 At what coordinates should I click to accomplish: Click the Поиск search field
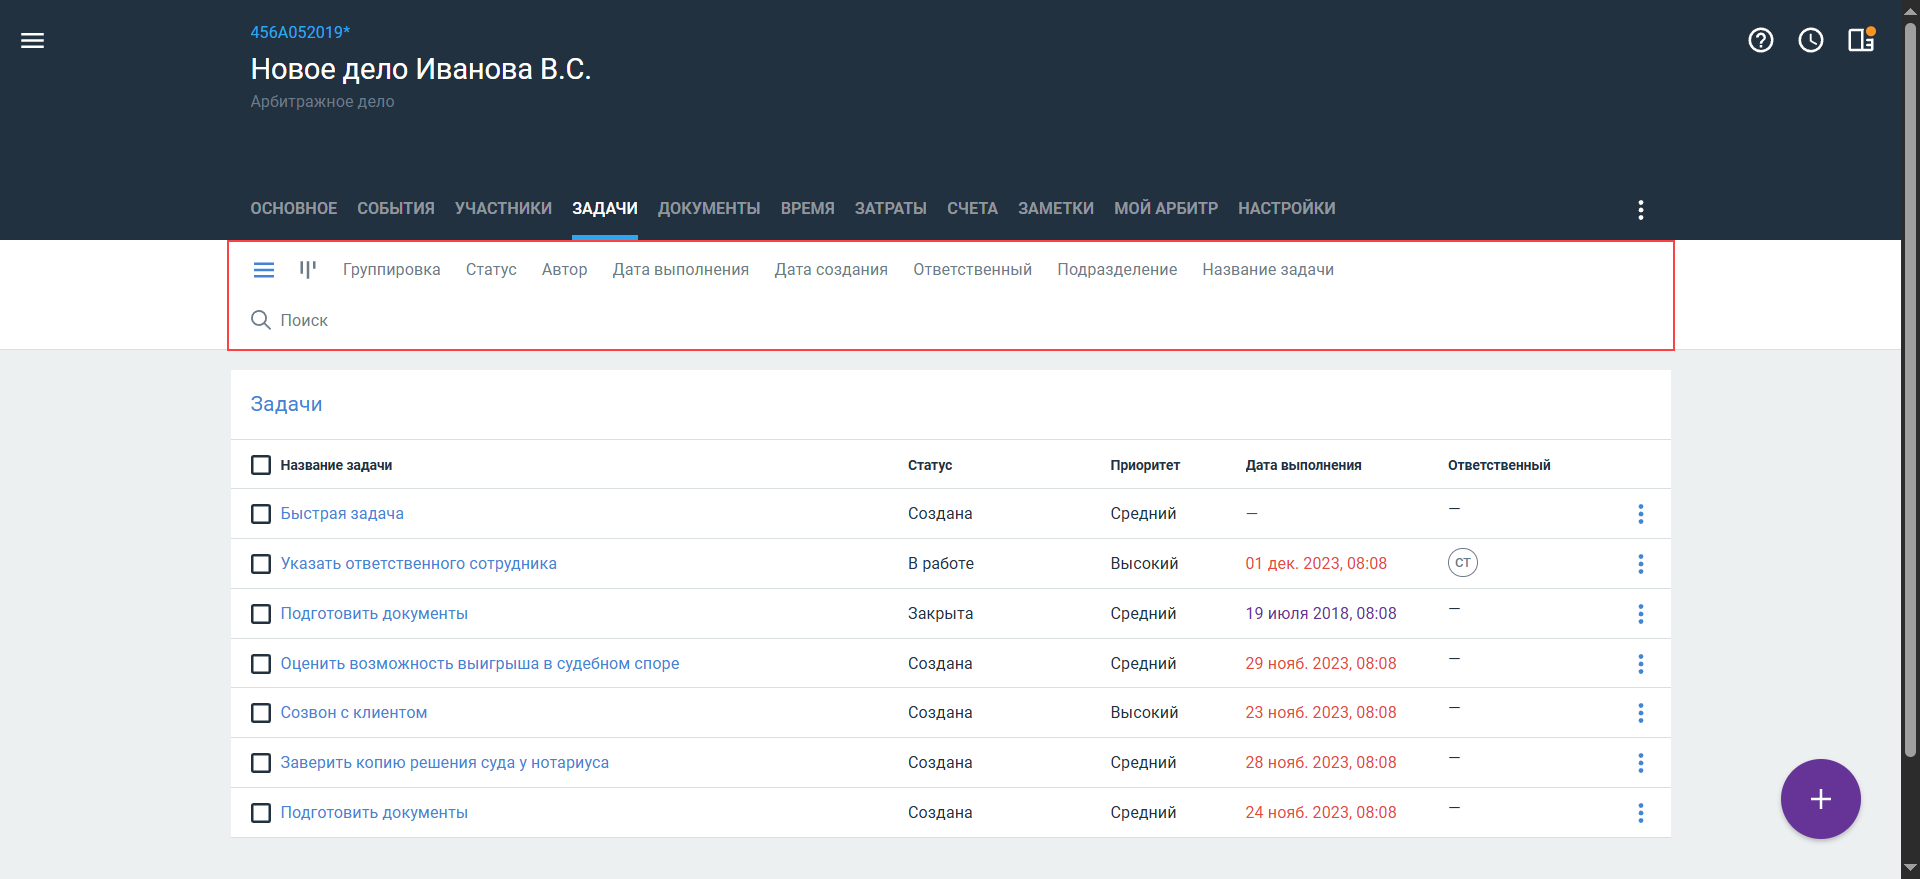tap(304, 321)
